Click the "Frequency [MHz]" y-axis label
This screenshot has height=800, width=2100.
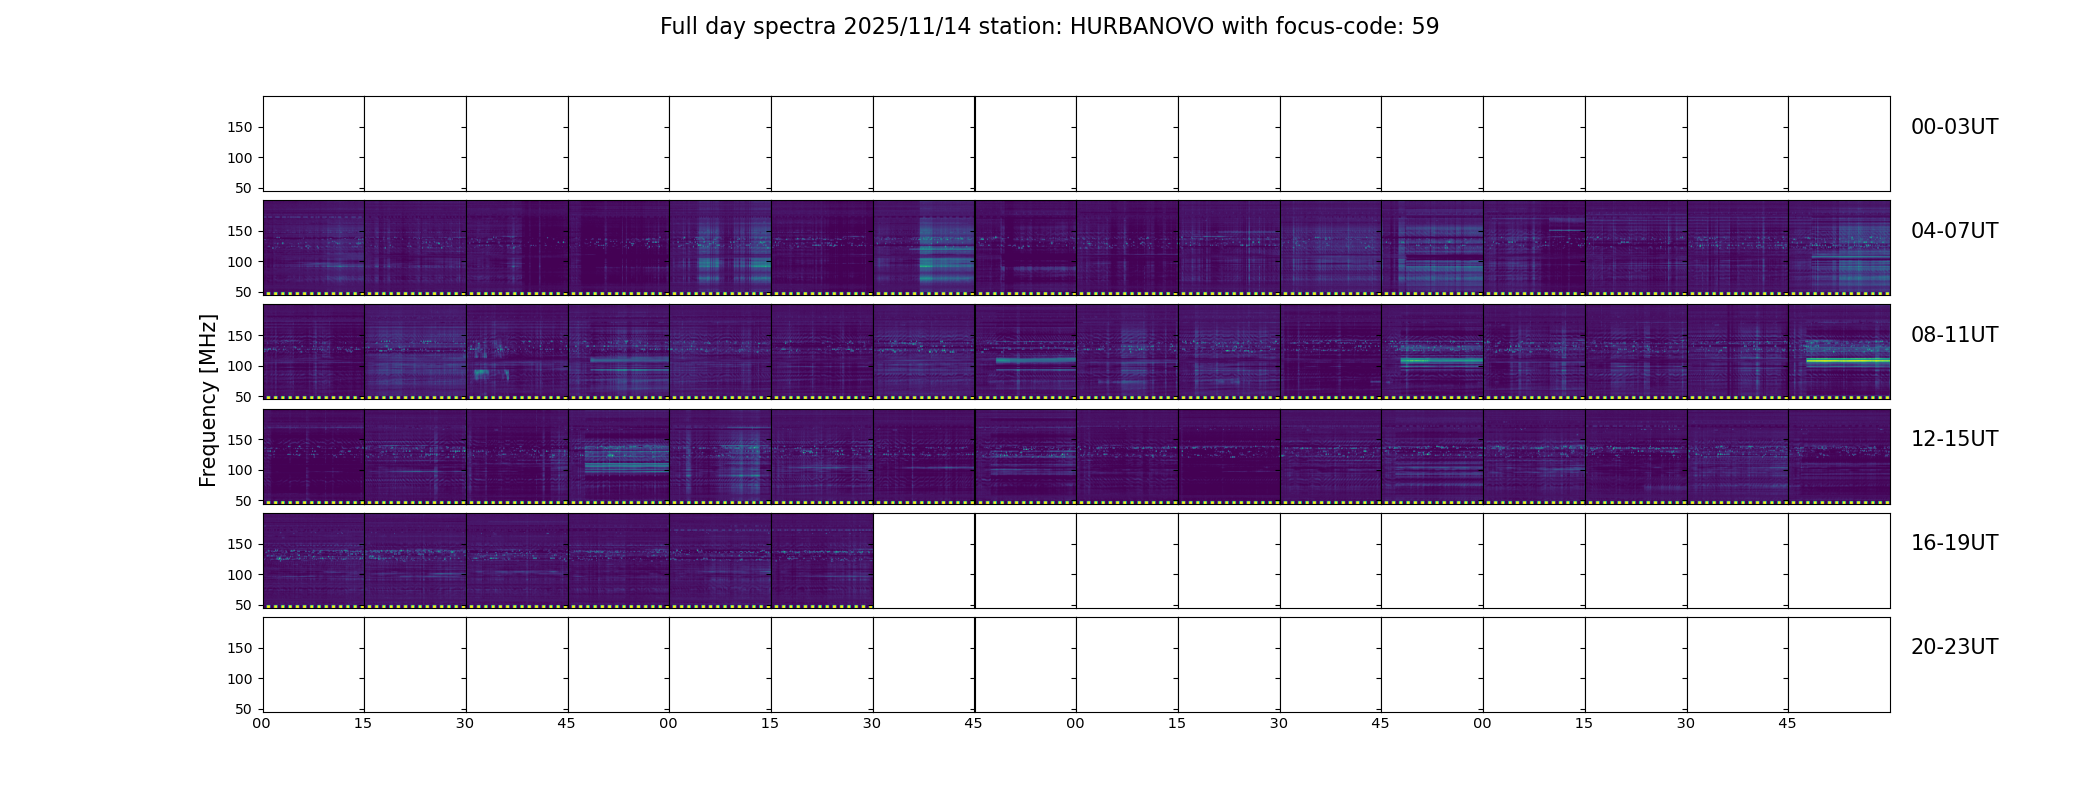(x=208, y=400)
